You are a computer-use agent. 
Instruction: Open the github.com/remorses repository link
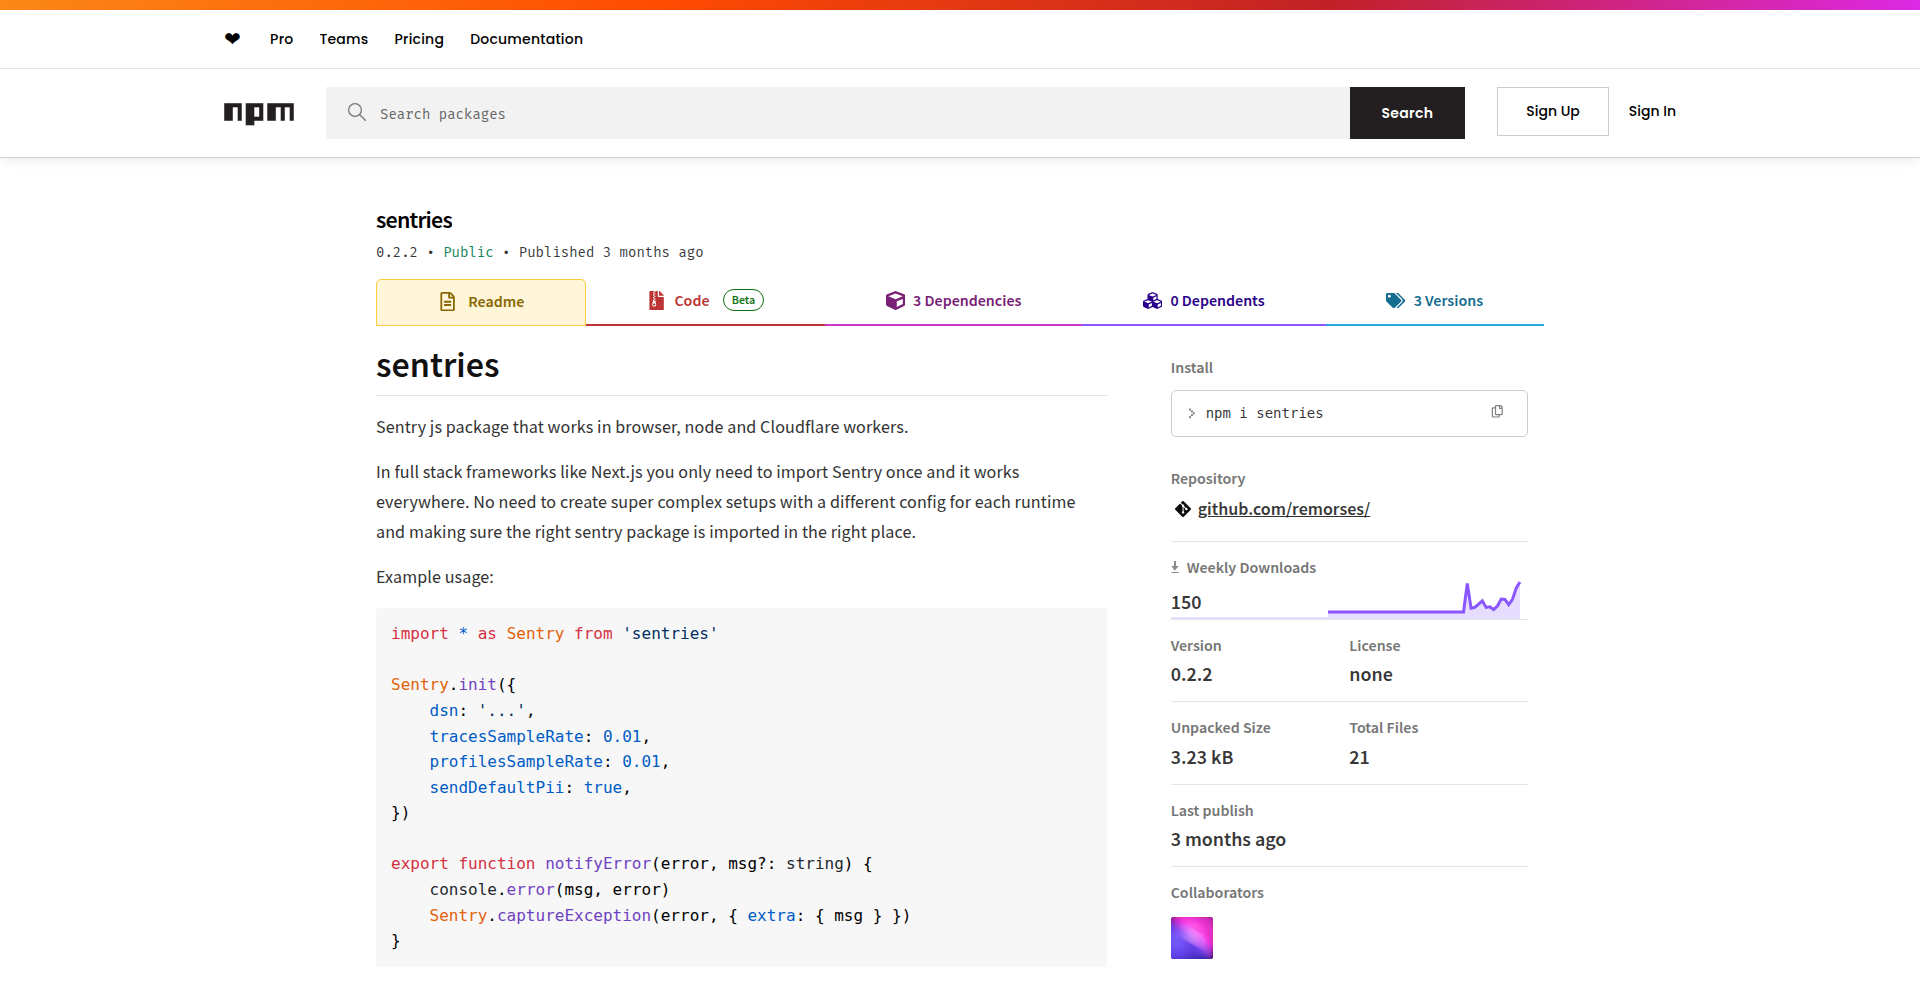click(1283, 509)
